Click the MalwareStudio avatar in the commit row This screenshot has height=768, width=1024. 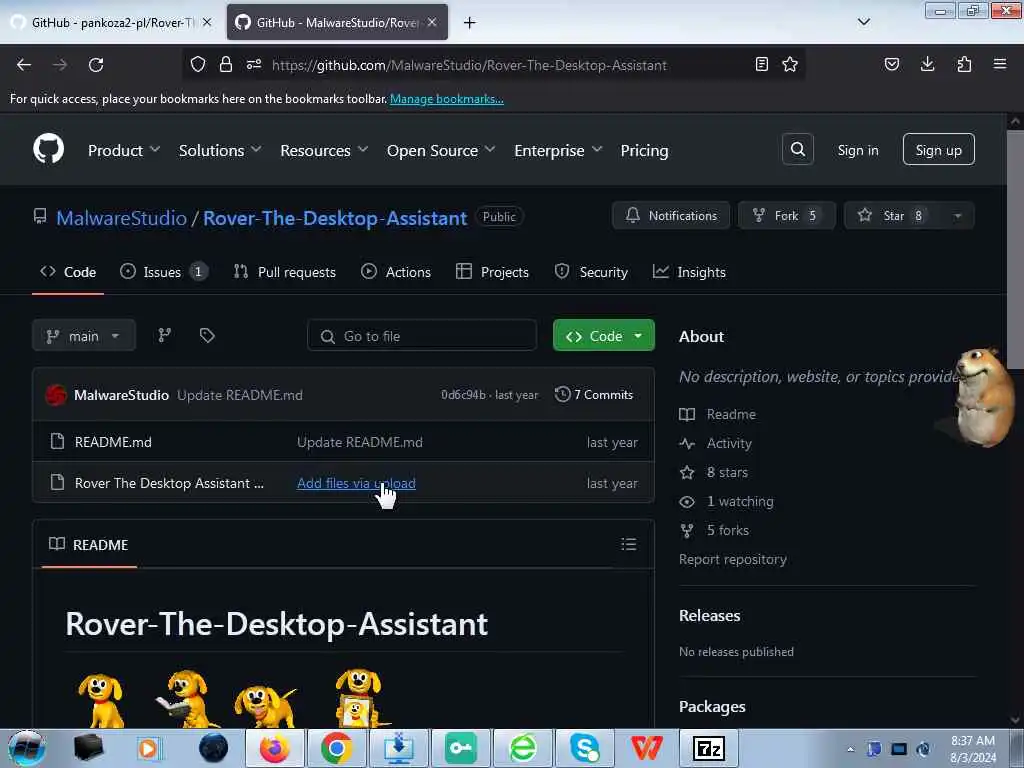coord(56,394)
